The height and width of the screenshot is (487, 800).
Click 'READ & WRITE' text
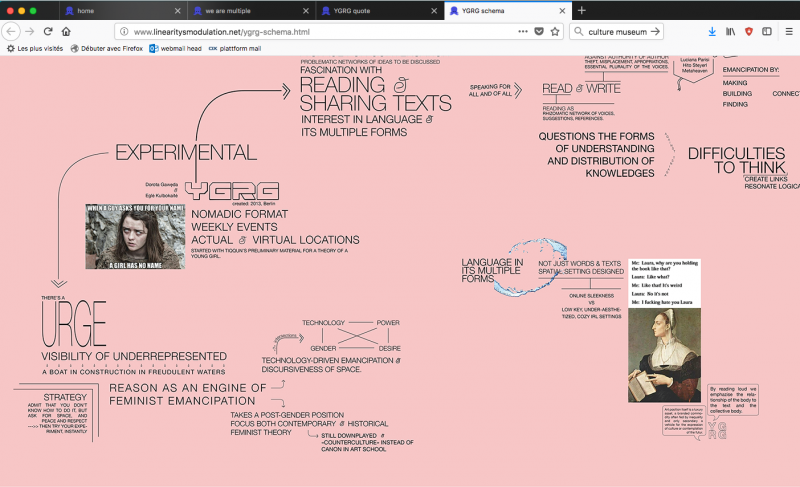click(x=581, y=88)
